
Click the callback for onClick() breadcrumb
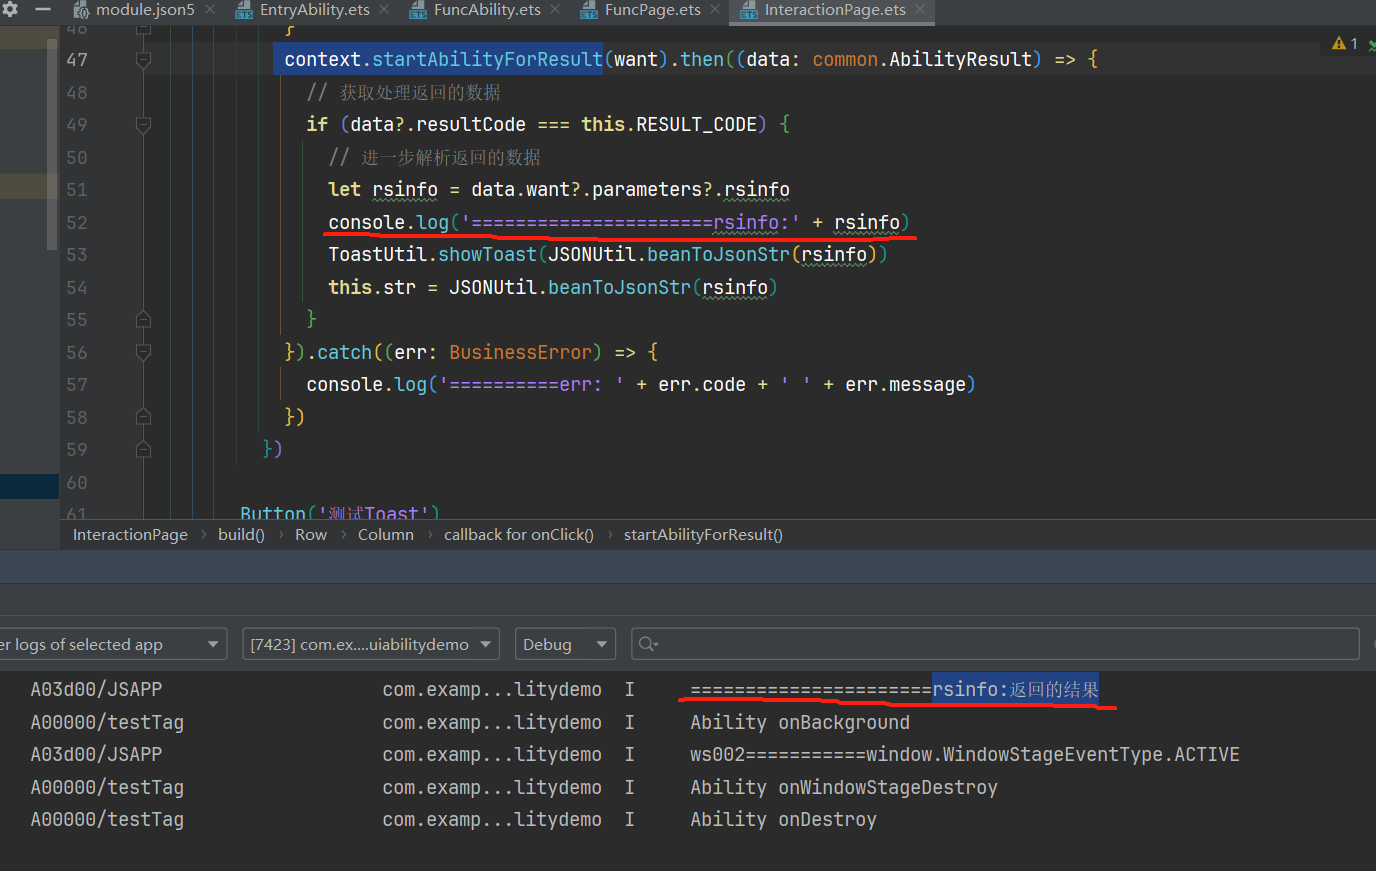519,535
